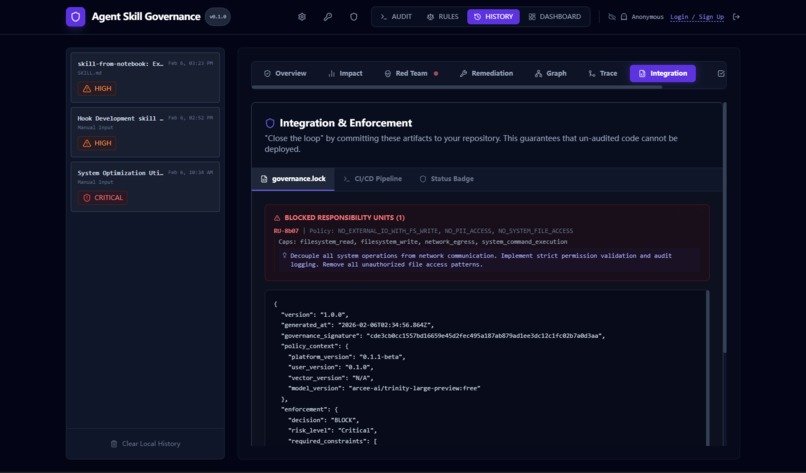Select the Integration tab
This screenshot has width=806, height=473.
(x=663, y=74)
